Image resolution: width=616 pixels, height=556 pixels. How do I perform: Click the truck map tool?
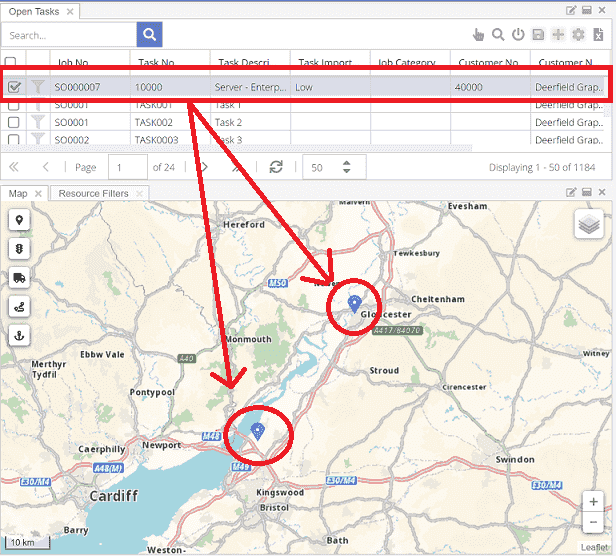point(19,278)
